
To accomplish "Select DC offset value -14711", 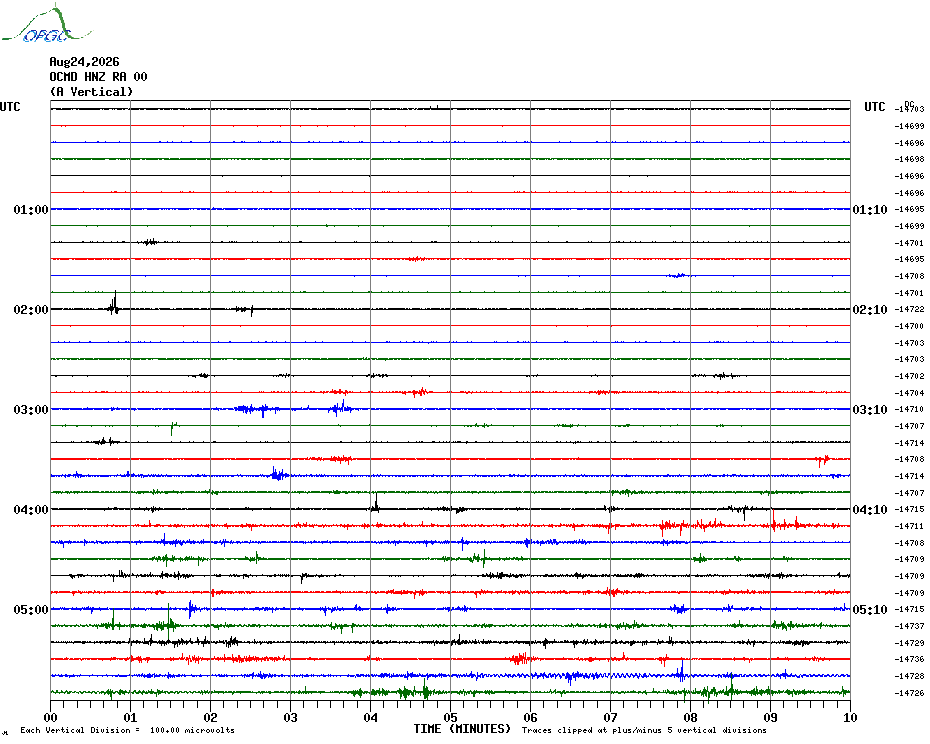I will 909,526.
